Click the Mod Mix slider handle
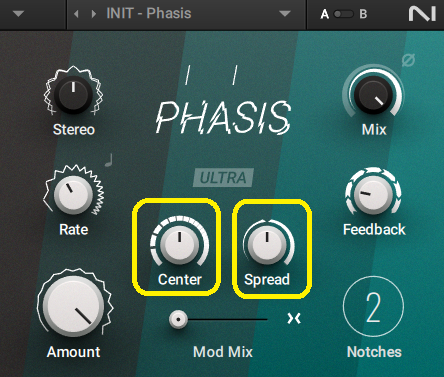Viewport: 444px width, 377px height. 178,319
